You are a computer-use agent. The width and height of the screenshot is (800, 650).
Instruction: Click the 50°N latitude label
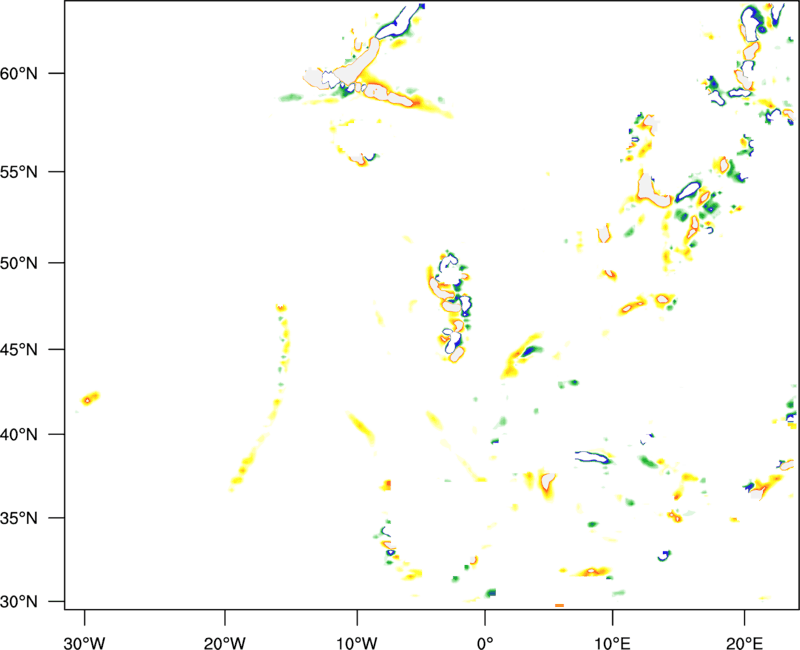pos(19,263)
